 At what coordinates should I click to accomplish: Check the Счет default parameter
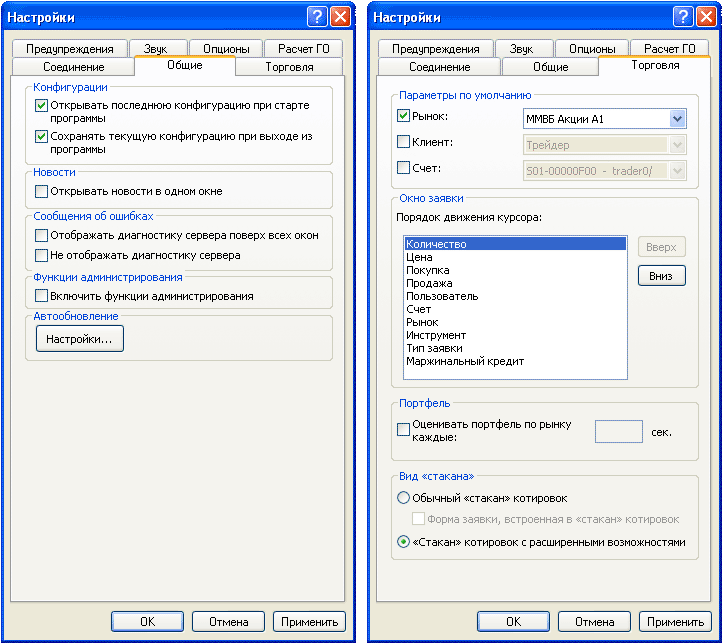point(403,167)
